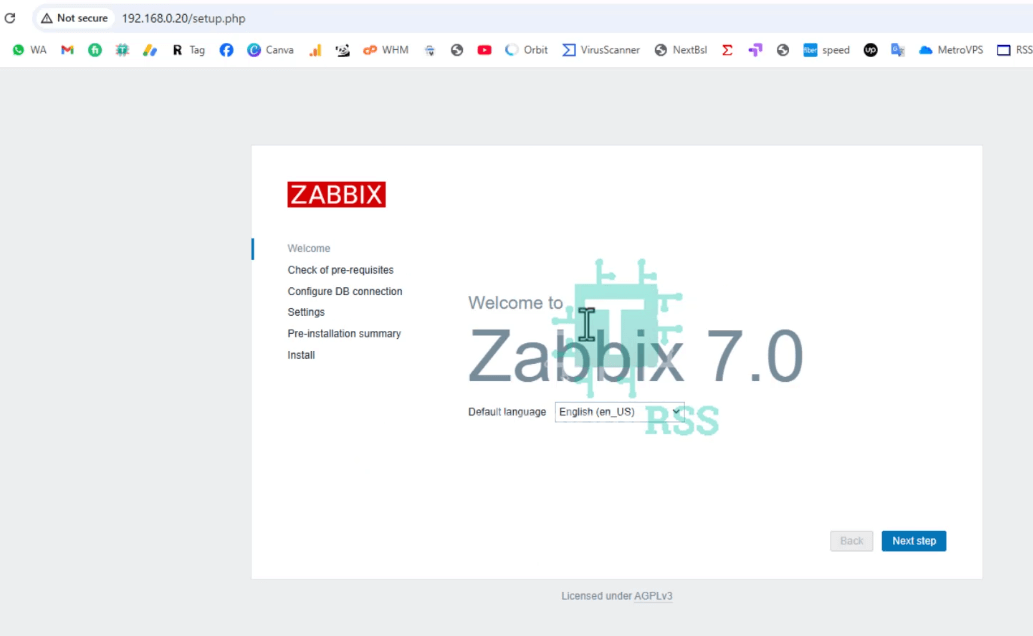The image size is (1033, 636).
Task: Open the R Tag bookmark
Action: click(x=188, y=50)
